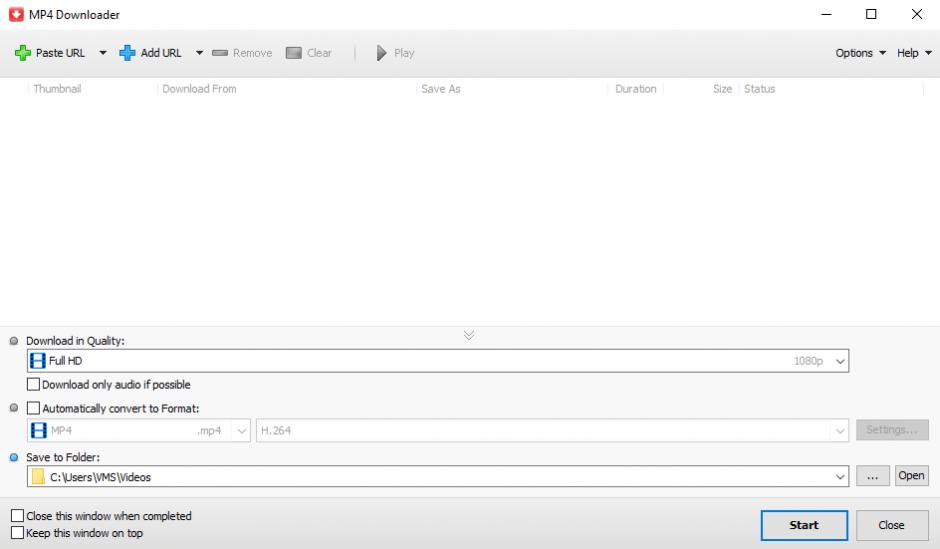Image resolution: width=940 pixels, height=549 pixels.
Task: Click the Paste URL green plus icon
Action: point(22,53)
